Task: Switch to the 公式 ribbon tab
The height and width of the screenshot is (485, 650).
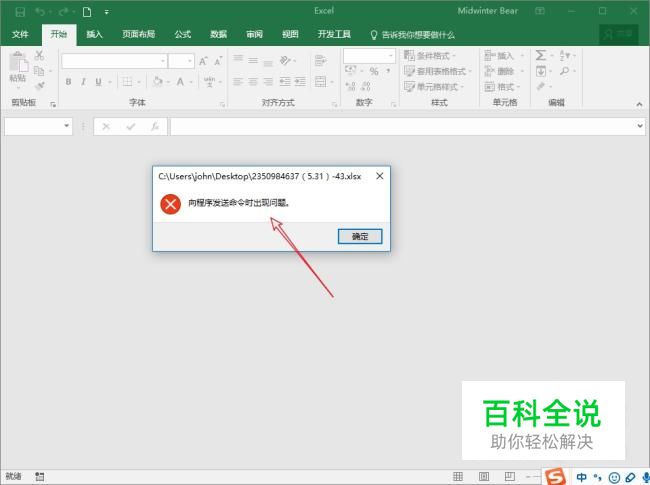Action: click(182, 34)
